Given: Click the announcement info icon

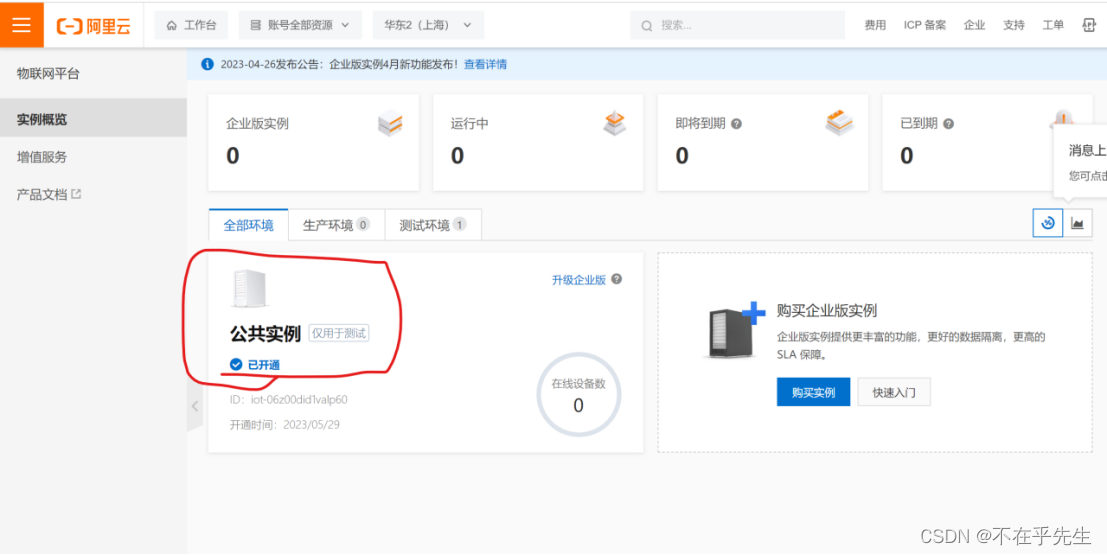Looking at the screenshot, I should (x=208, y=64).
